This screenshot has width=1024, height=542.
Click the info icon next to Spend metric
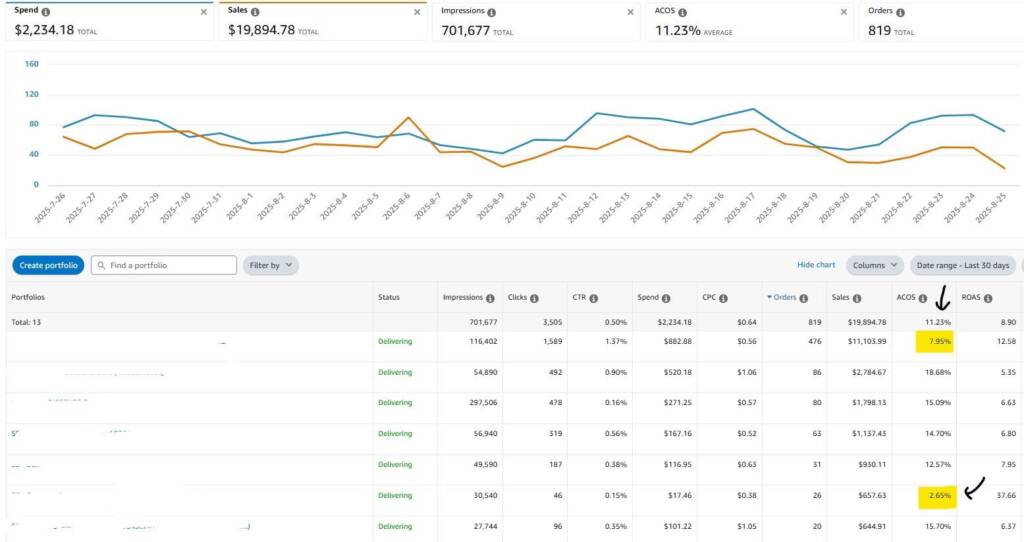(46, 12)
